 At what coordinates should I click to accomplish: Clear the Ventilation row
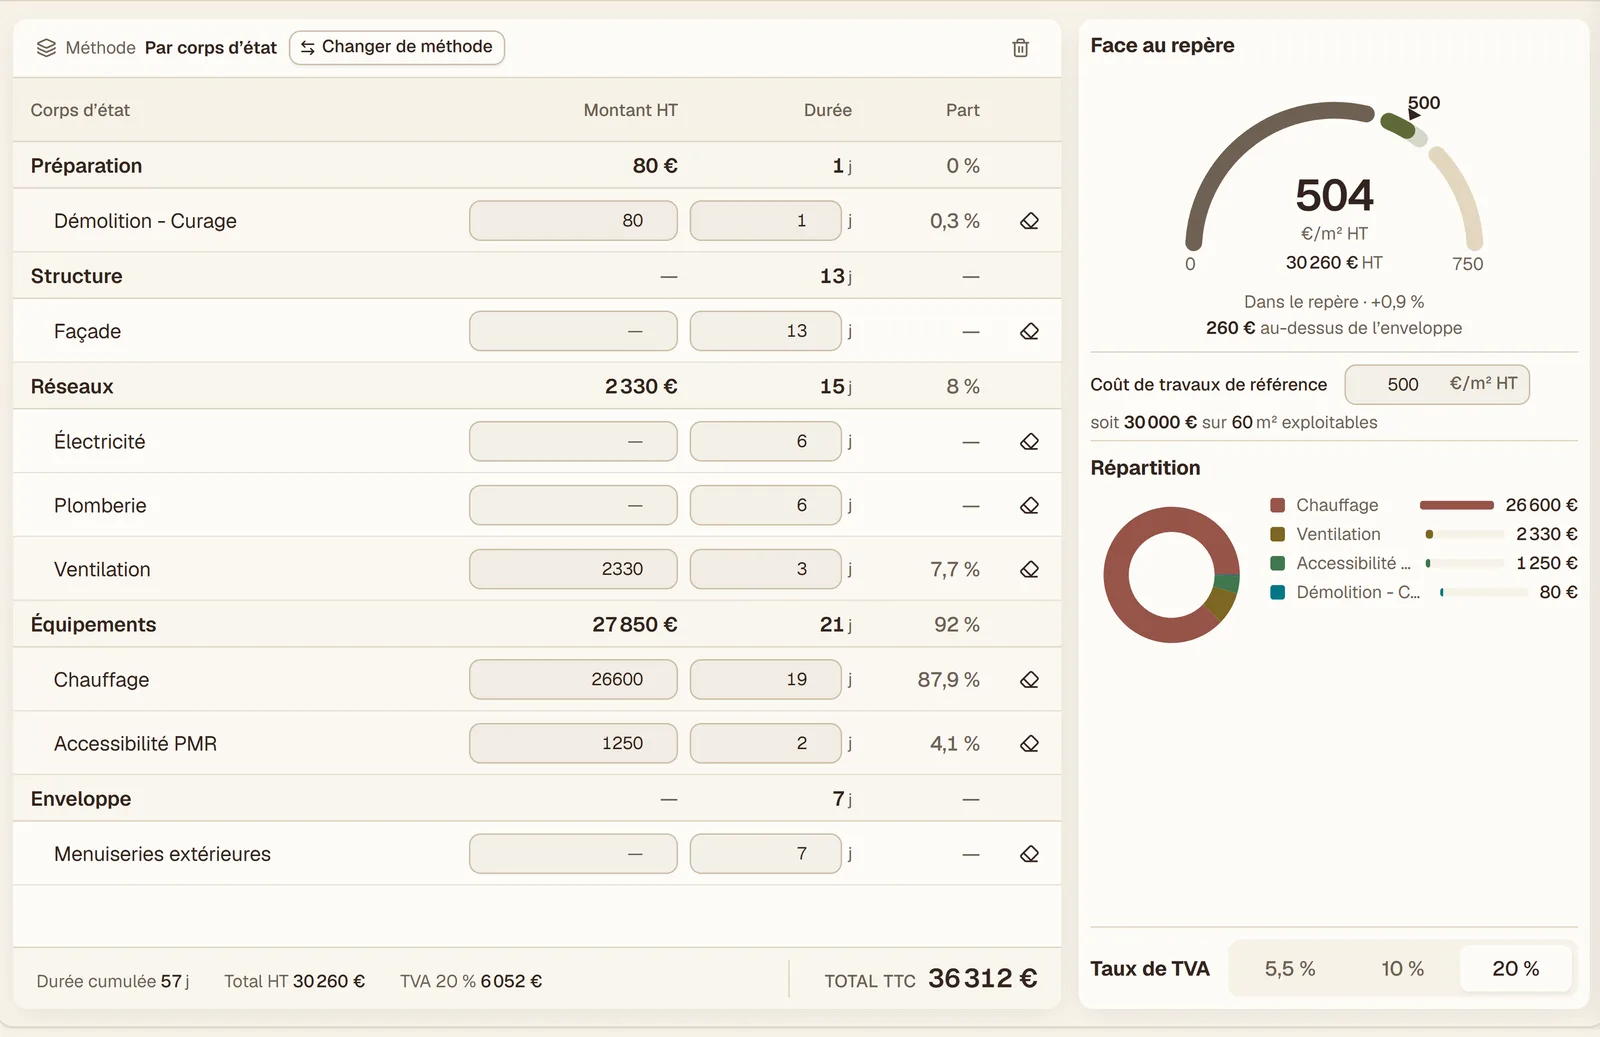1029,569
